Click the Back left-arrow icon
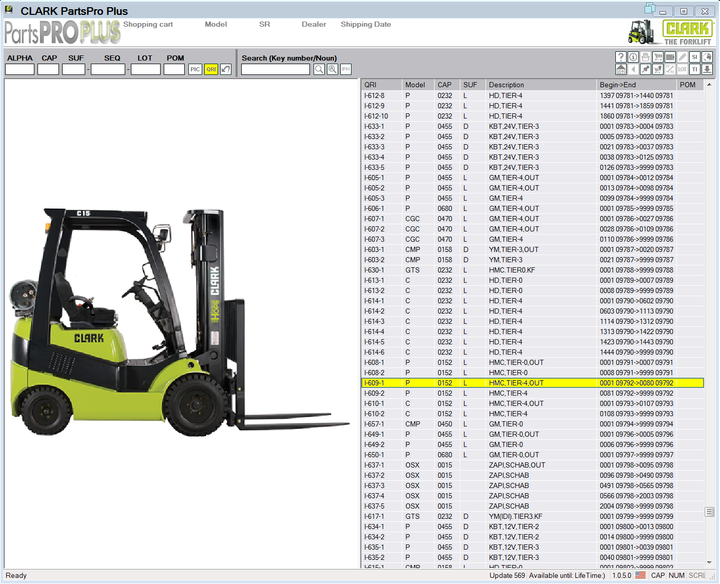The height and width of the screenshot is (584, 720). click(x=633, y=69)
